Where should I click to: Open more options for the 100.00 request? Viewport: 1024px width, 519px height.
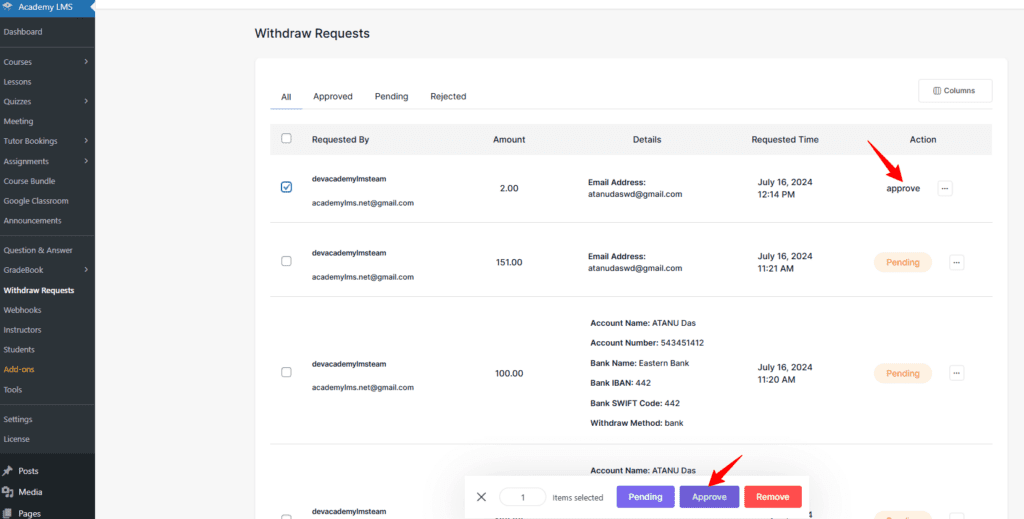pos(956,373)
